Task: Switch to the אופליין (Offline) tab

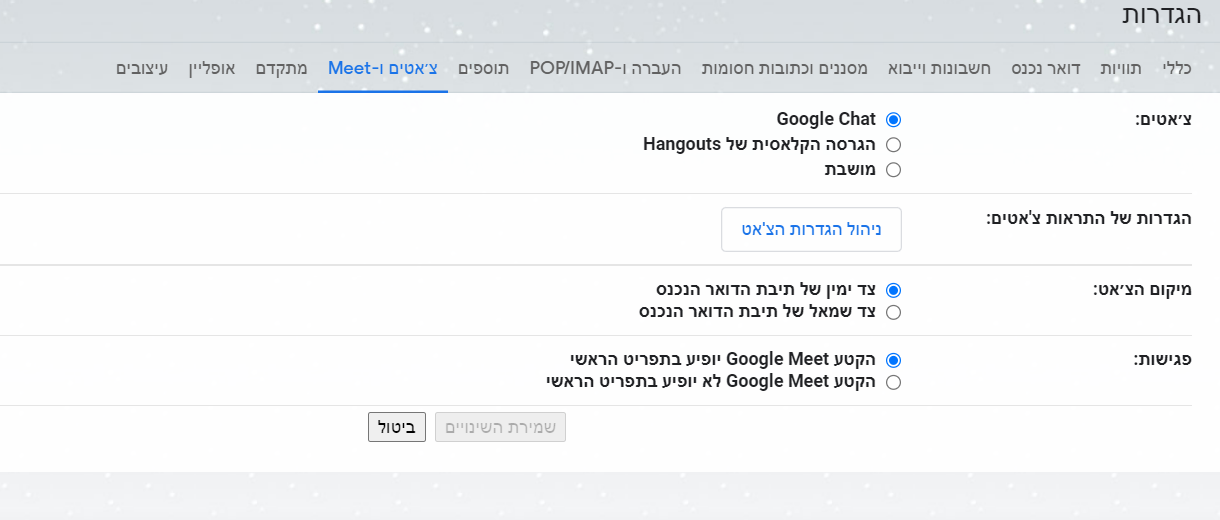Action: click(x=212, y=68)
